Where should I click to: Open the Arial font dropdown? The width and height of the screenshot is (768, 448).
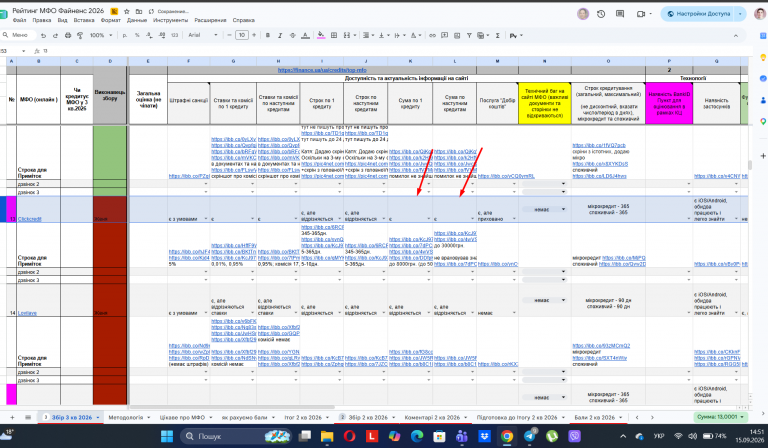click(203, 35)
